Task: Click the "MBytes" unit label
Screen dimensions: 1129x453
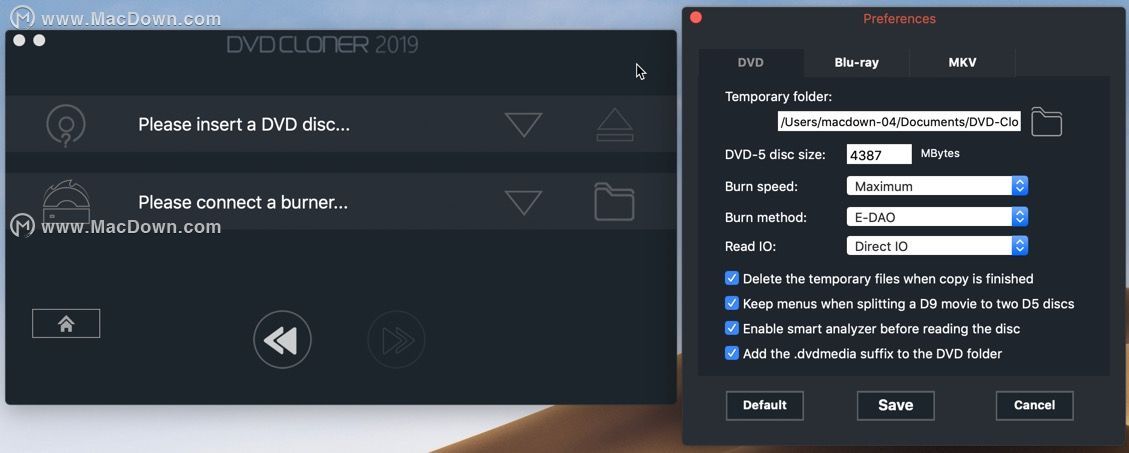Action: click(940, 153)
